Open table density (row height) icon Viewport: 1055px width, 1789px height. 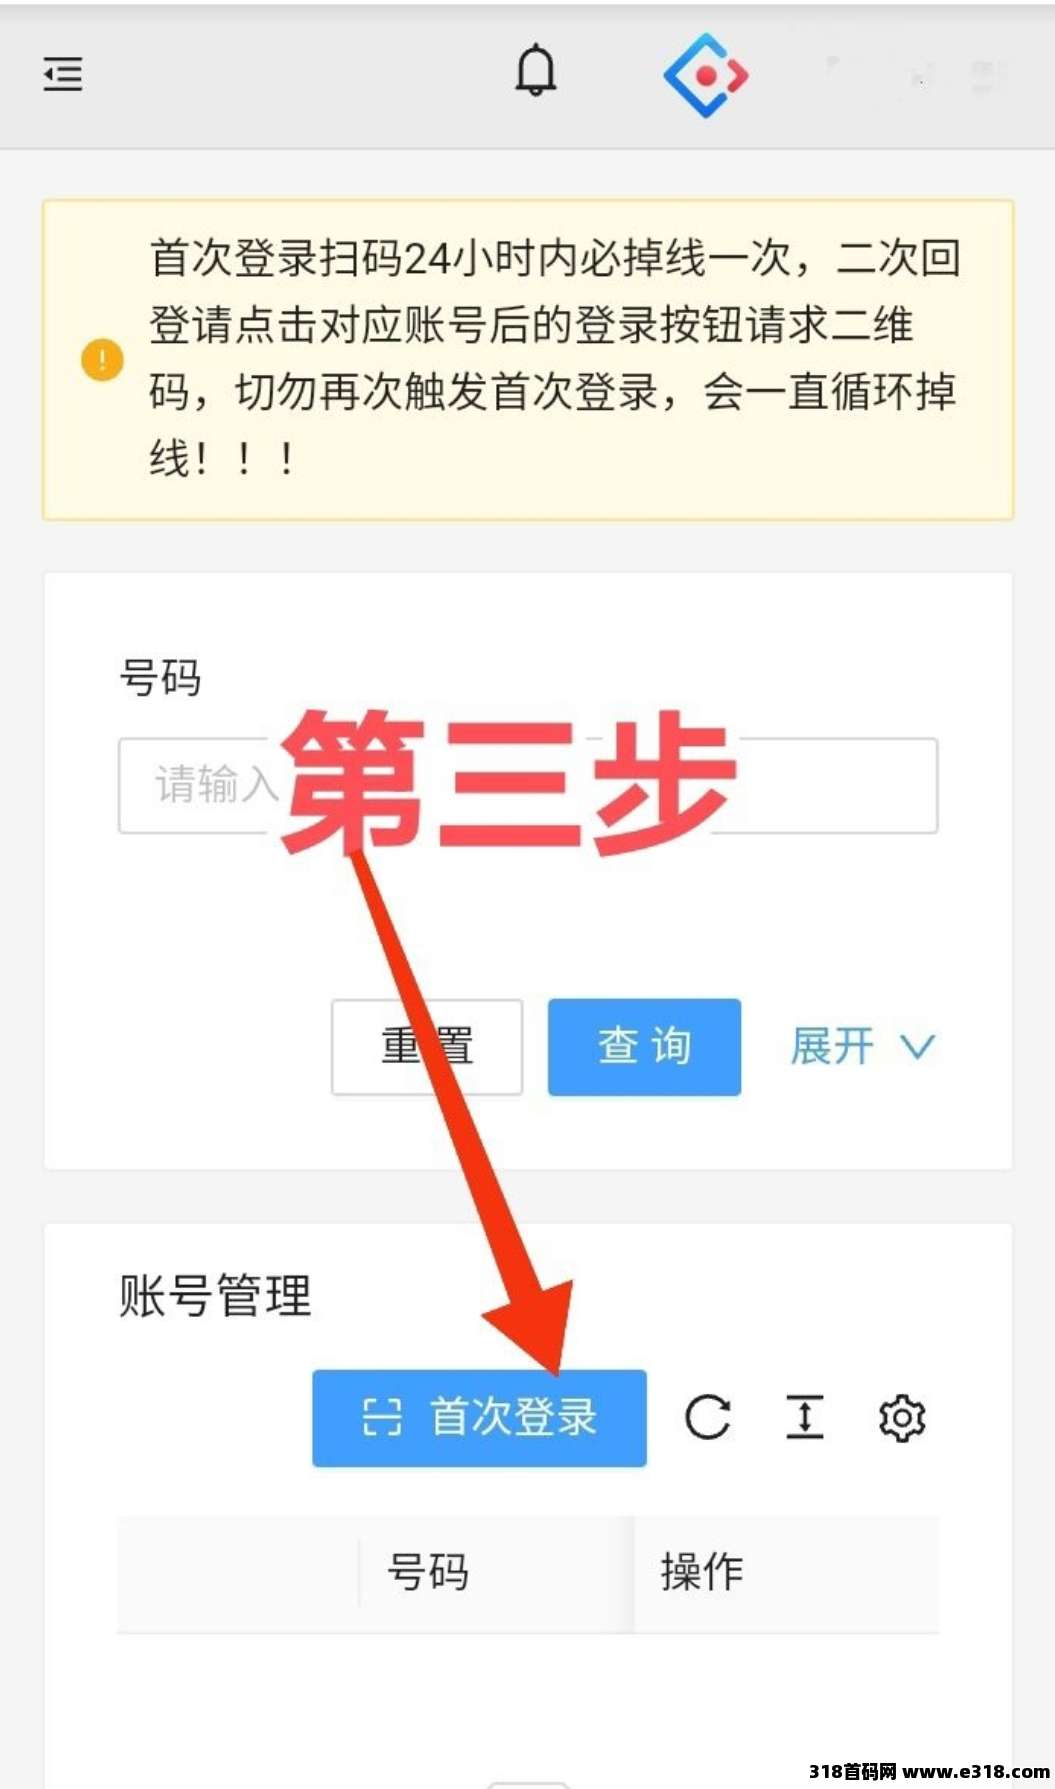tap(805, 1418)
